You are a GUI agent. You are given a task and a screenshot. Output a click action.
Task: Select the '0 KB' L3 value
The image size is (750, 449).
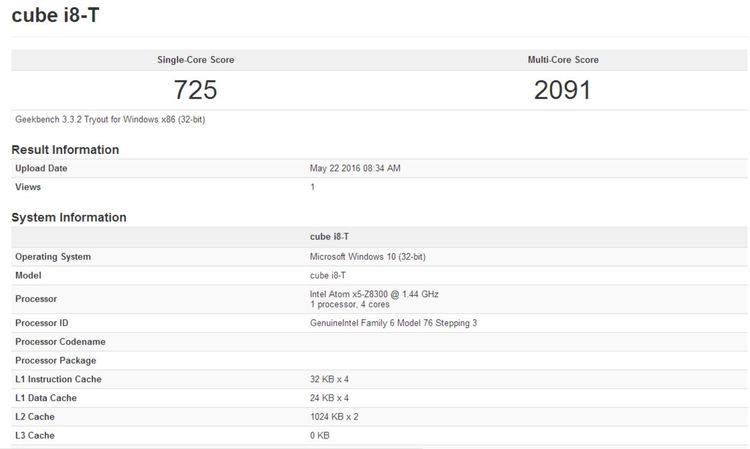coord(320,436)
